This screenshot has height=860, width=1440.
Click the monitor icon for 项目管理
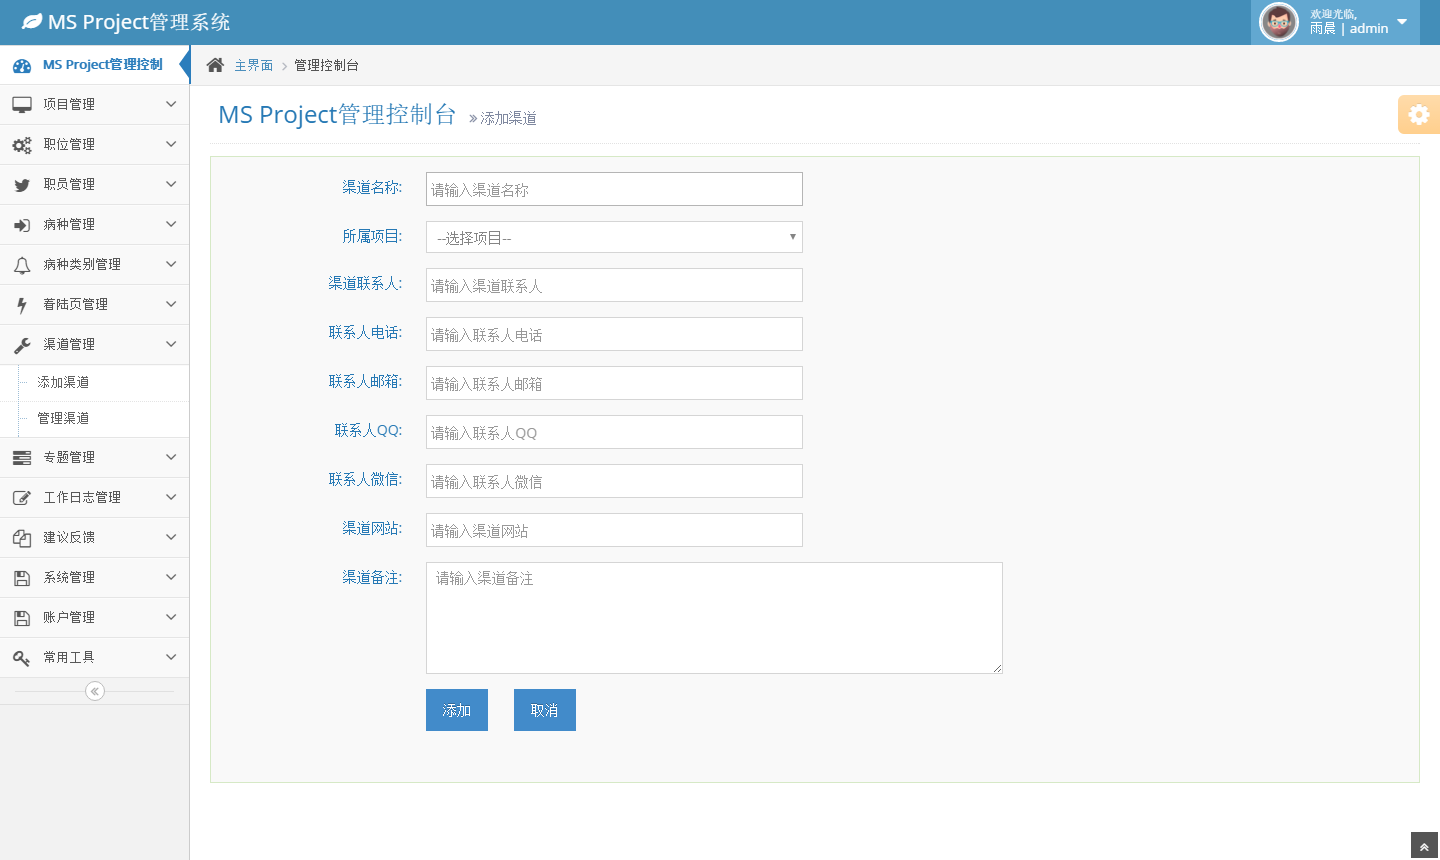(x=22, y=105)
